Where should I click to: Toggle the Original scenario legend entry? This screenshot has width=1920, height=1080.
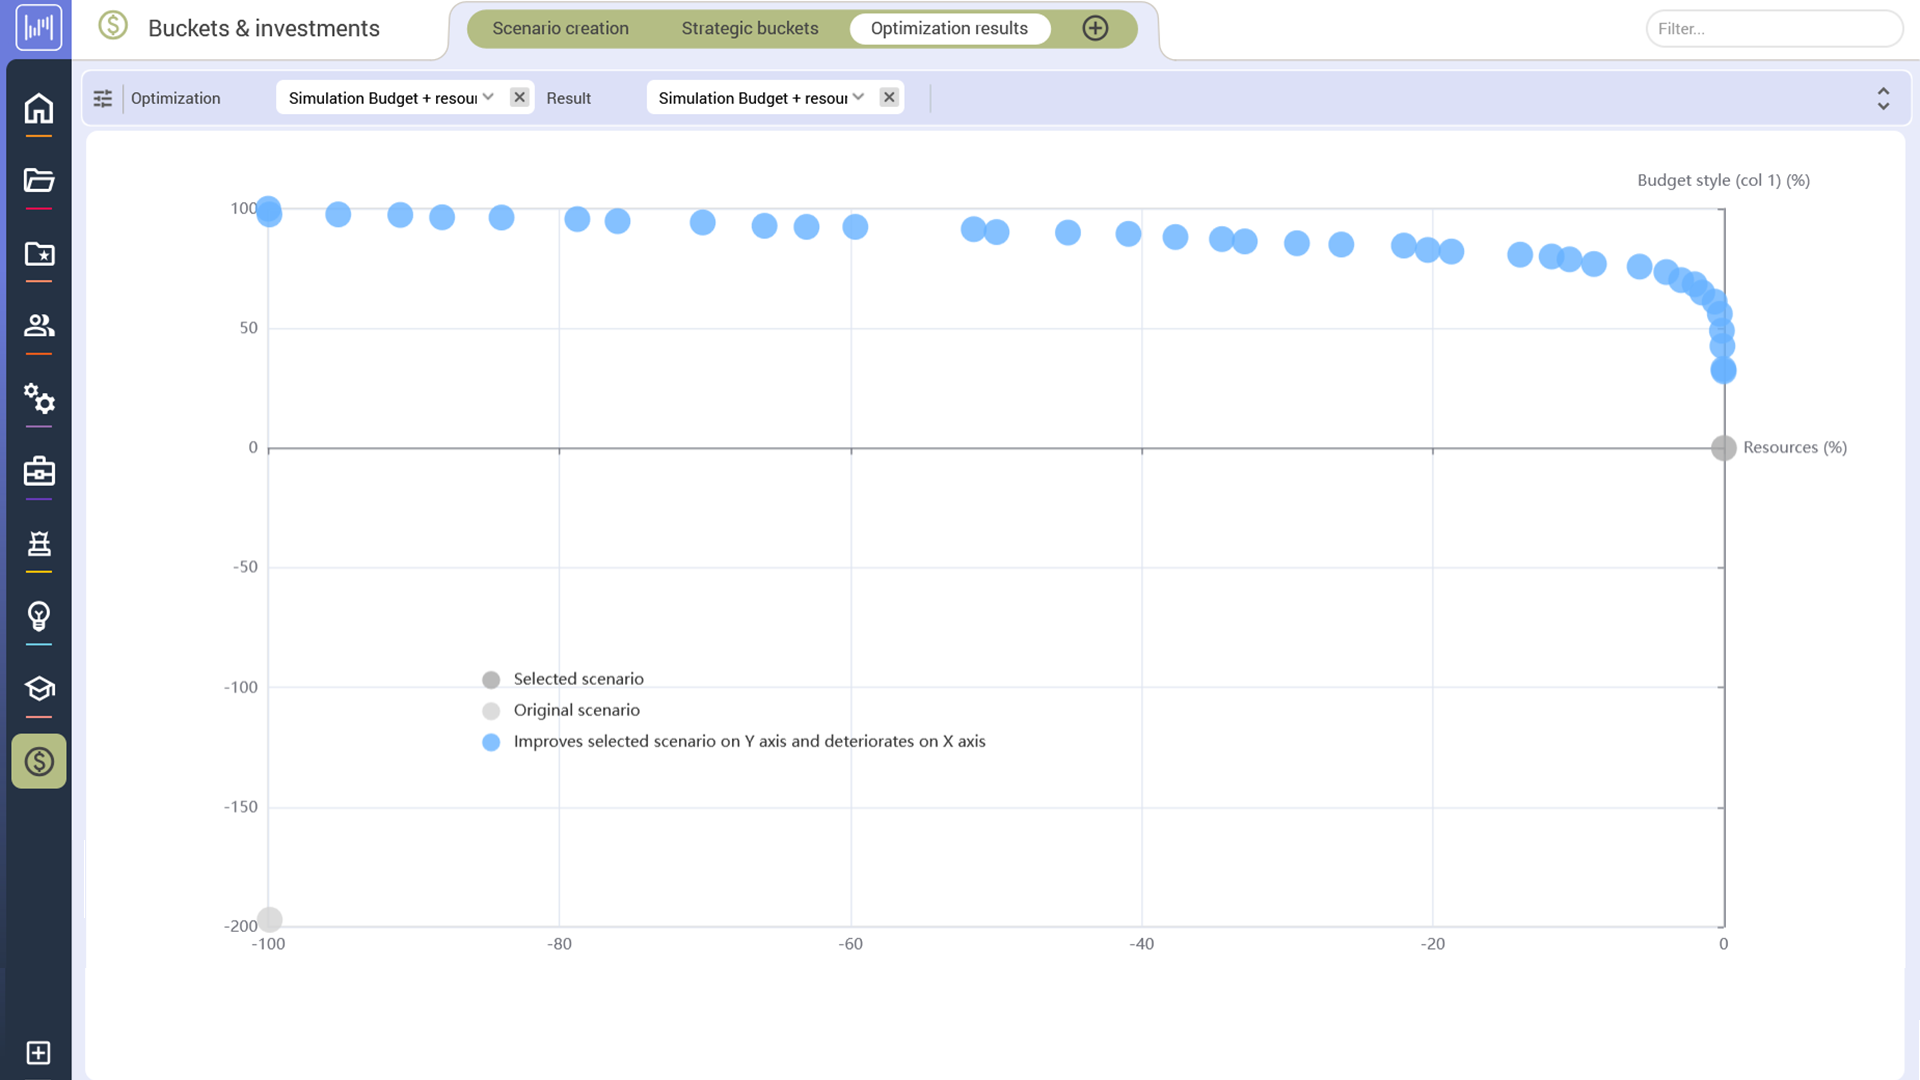click(491, 711)
